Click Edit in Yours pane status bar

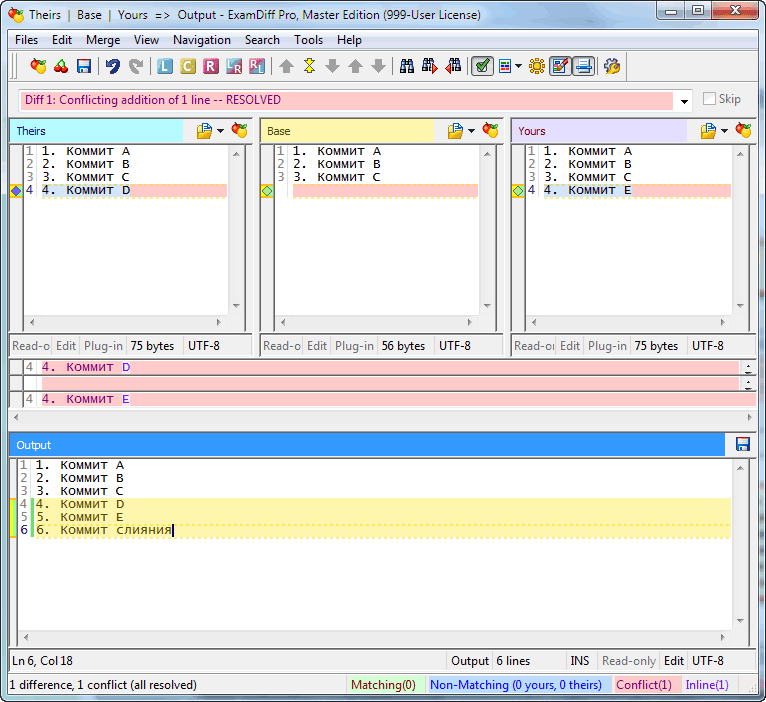point(570,346)
